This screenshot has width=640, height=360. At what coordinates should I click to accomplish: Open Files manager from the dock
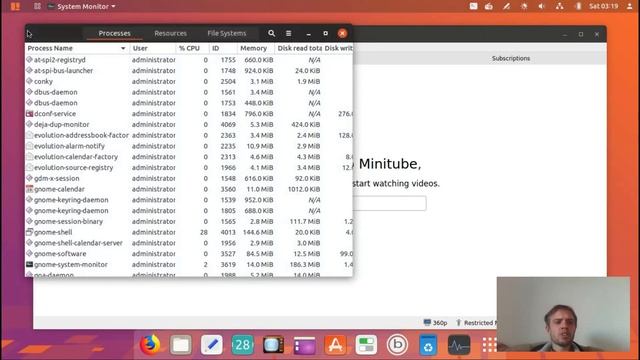pyautogui.click(x=181, y=345)
